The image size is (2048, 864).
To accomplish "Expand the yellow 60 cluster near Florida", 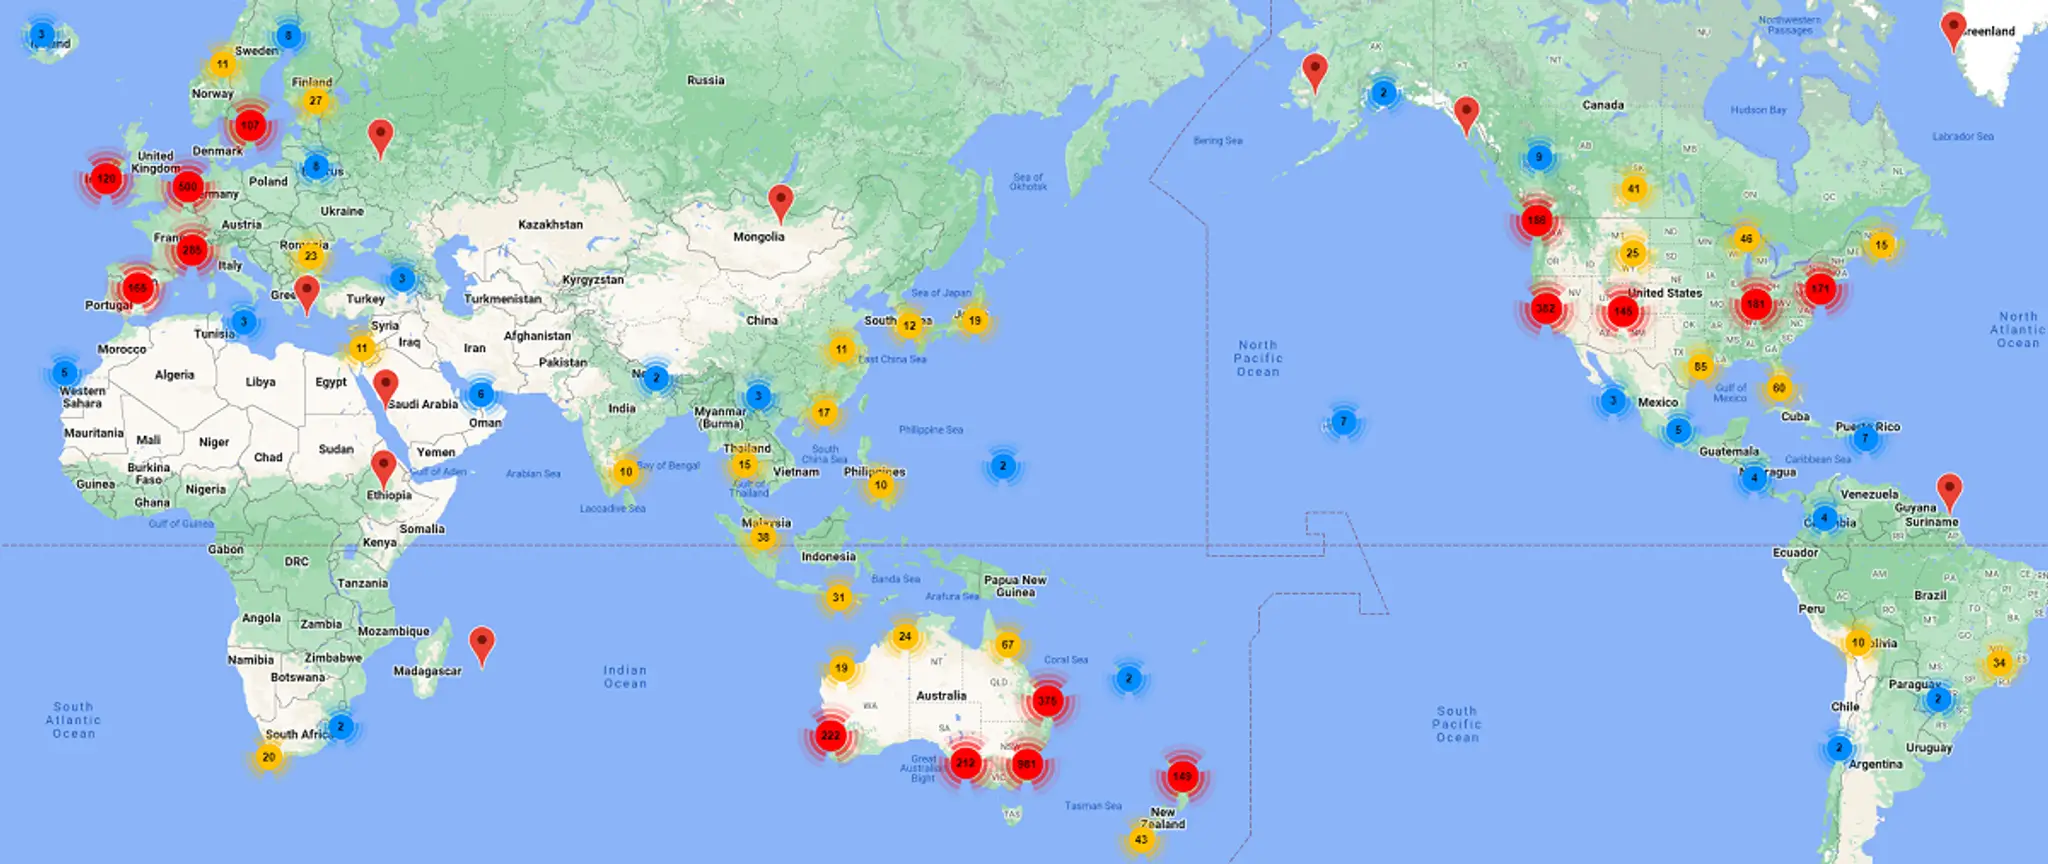I will pos(1779,388).
